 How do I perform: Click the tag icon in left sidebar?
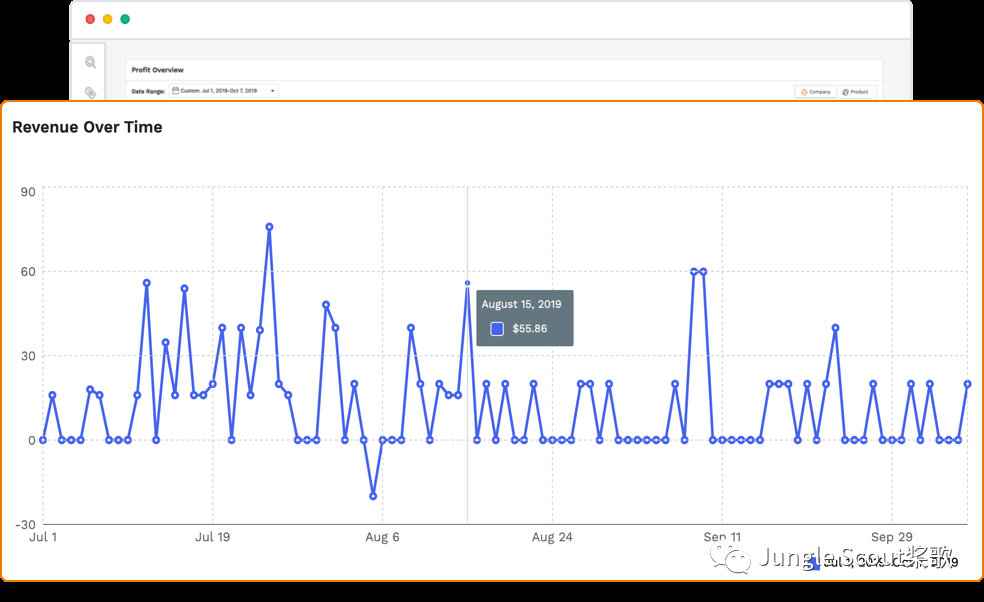[91, 92]
